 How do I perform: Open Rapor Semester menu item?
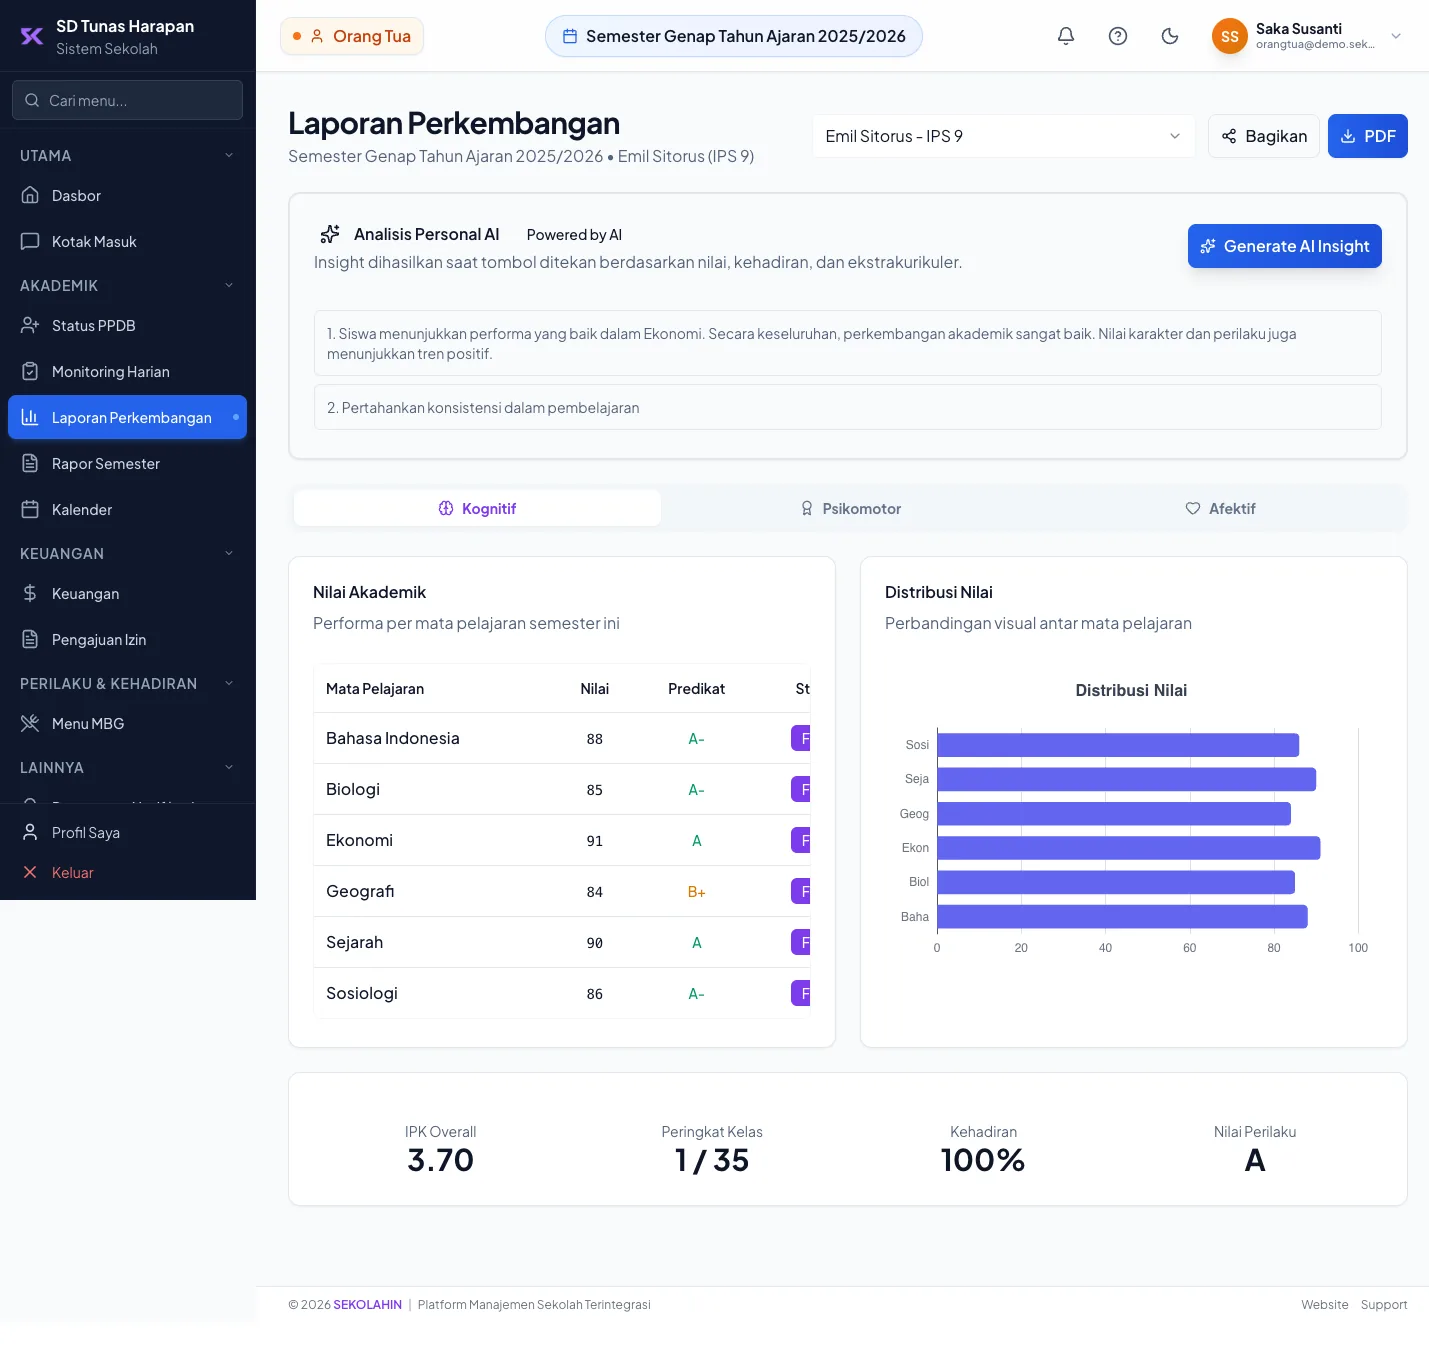pyautogui.click(x=127, y=464)
